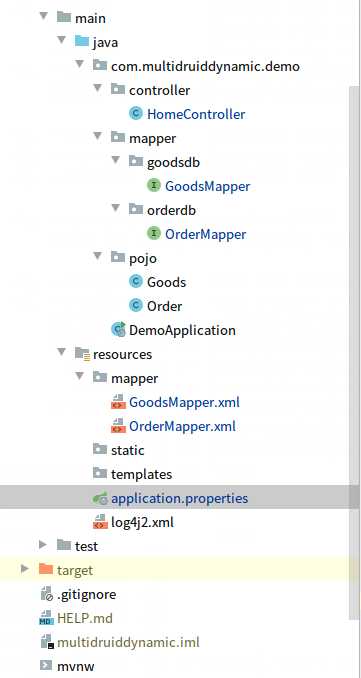Select the GoodsMapper.xml file
361x678 pixels.
click(x=184, y=402)
